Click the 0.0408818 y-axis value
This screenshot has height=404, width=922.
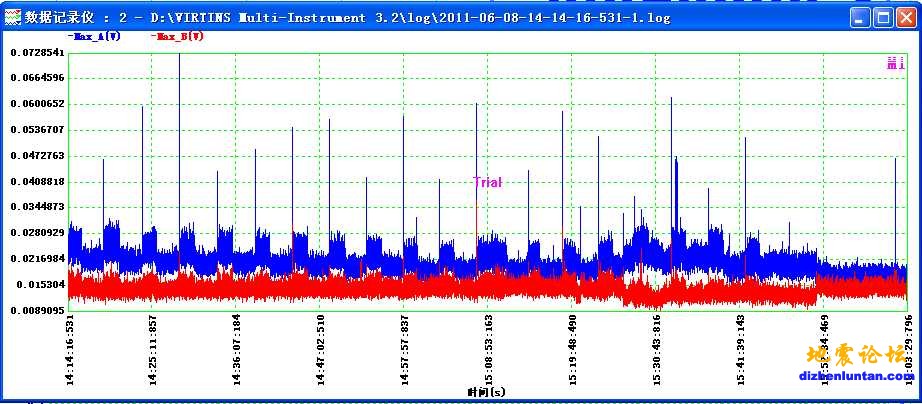pos(37,181)
